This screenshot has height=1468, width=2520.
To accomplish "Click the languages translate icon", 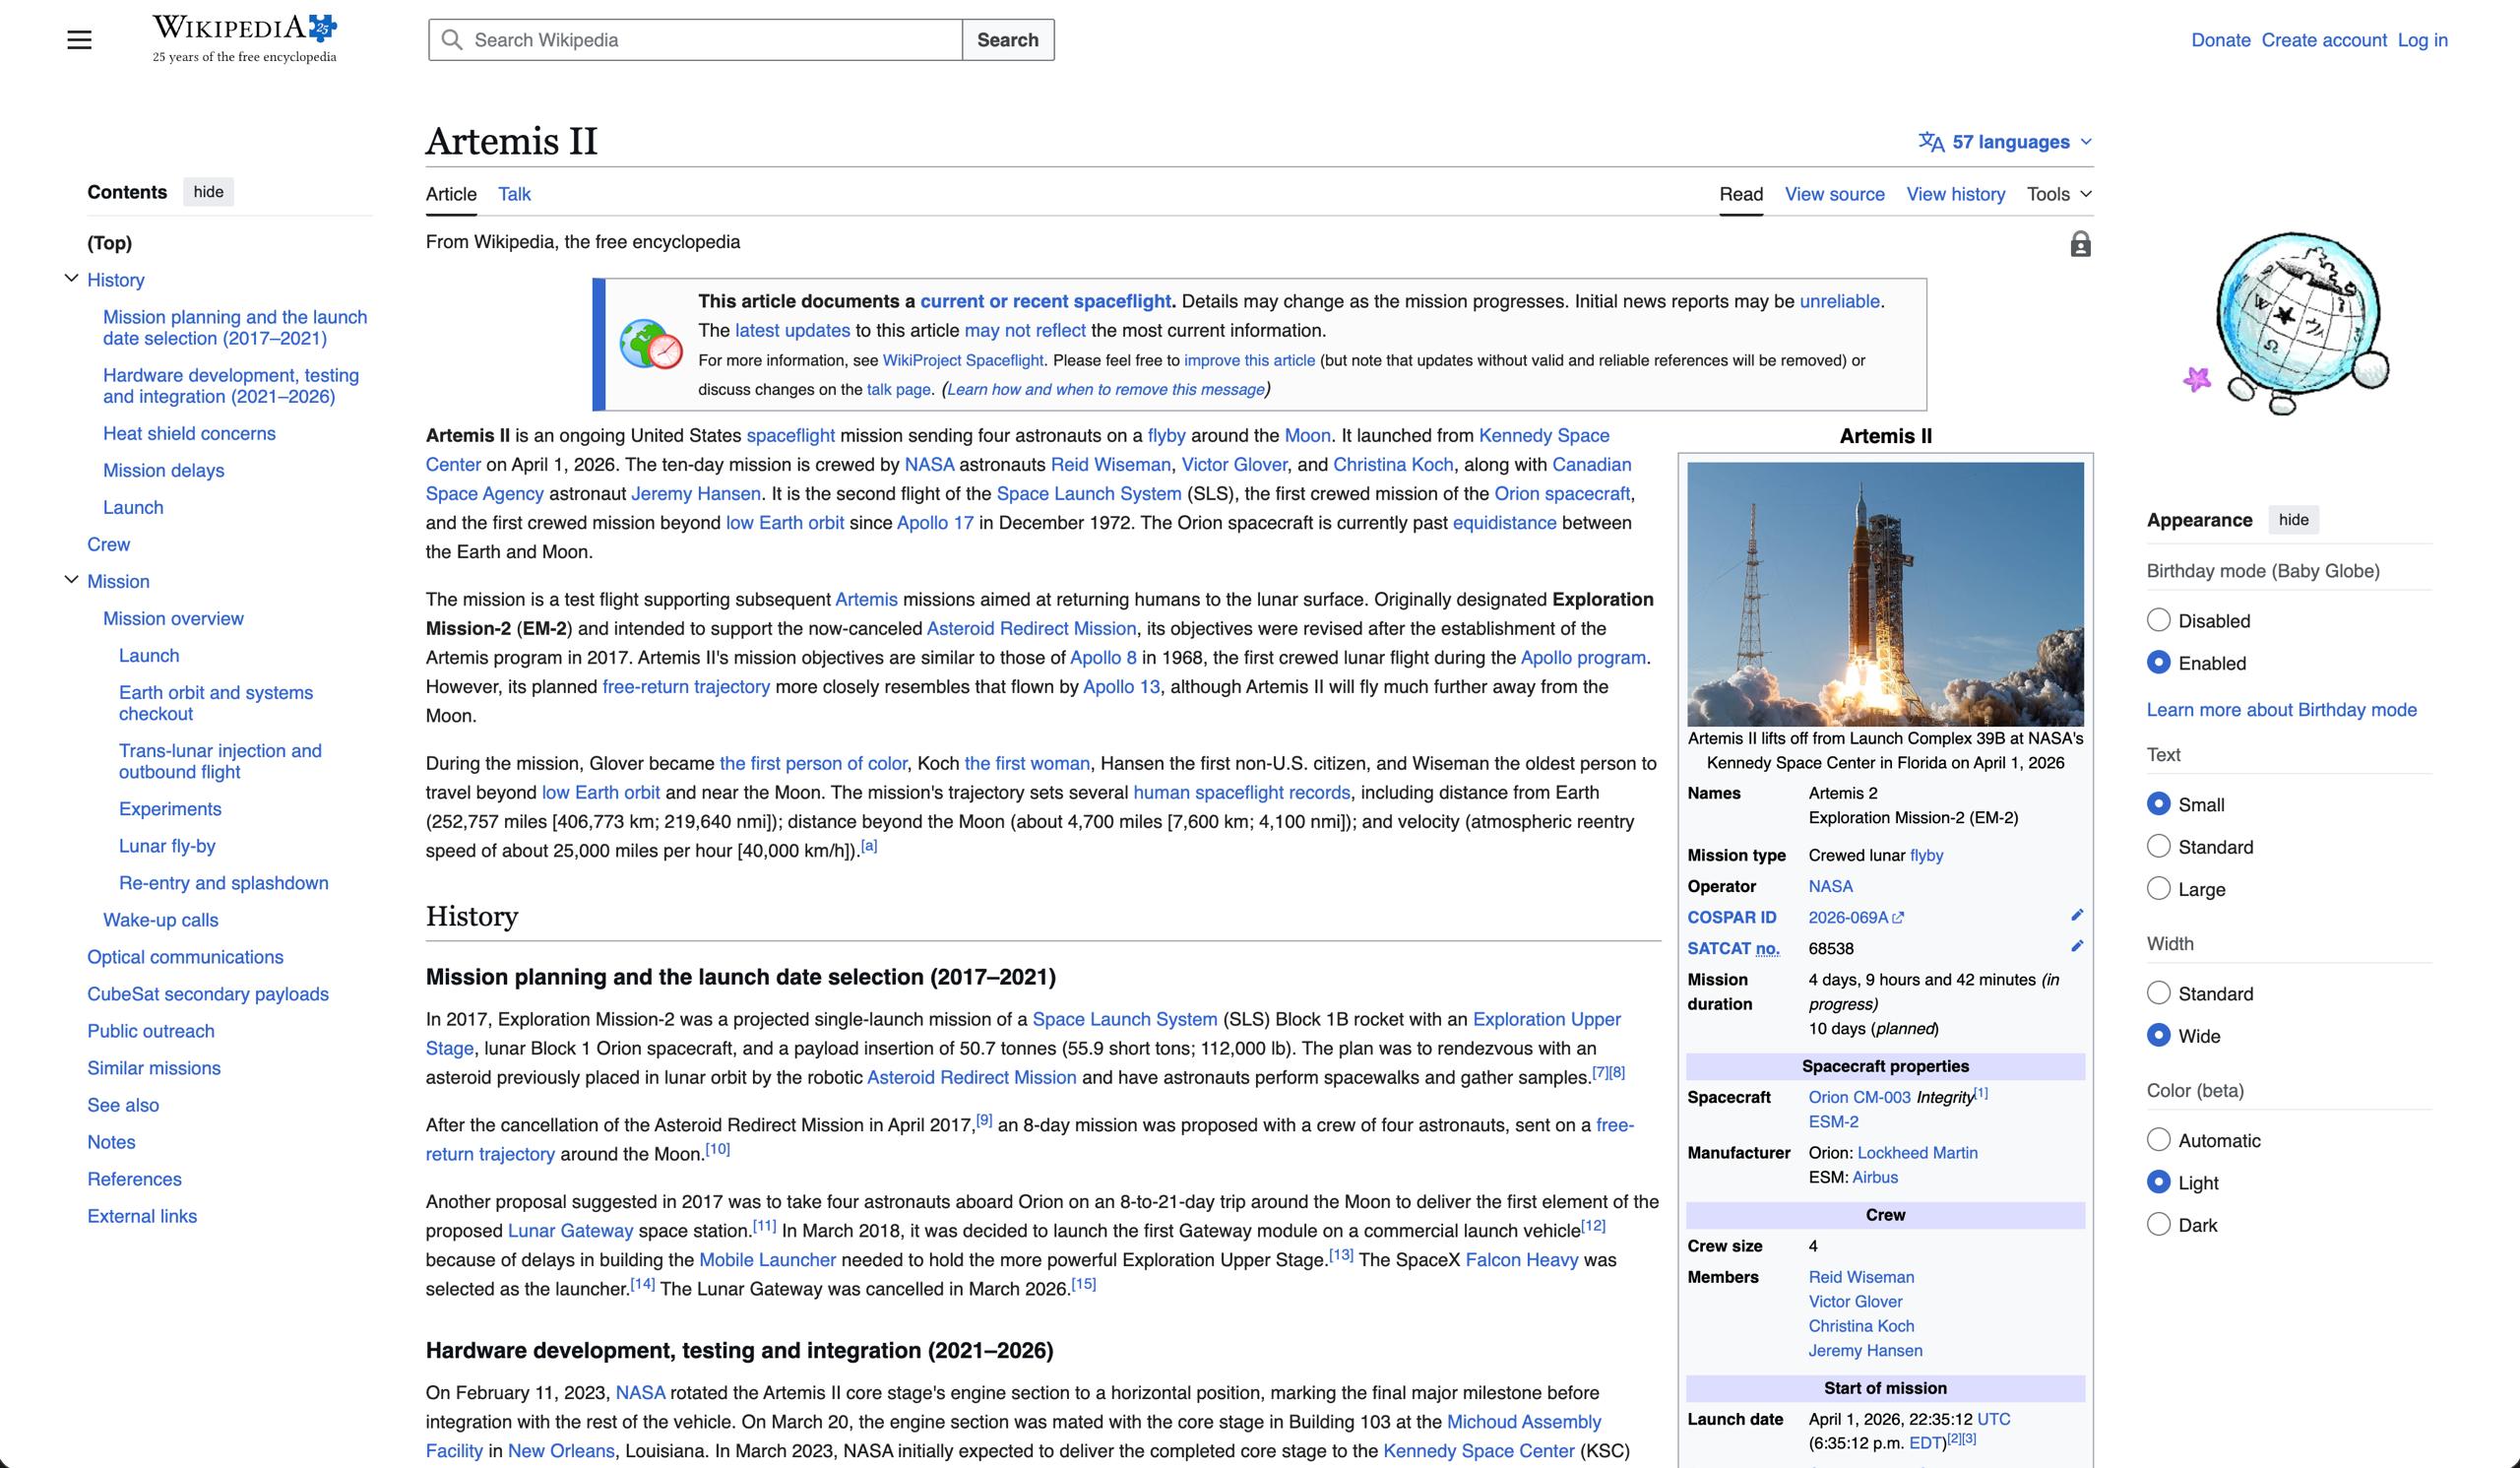I will tap(1931, 142).
